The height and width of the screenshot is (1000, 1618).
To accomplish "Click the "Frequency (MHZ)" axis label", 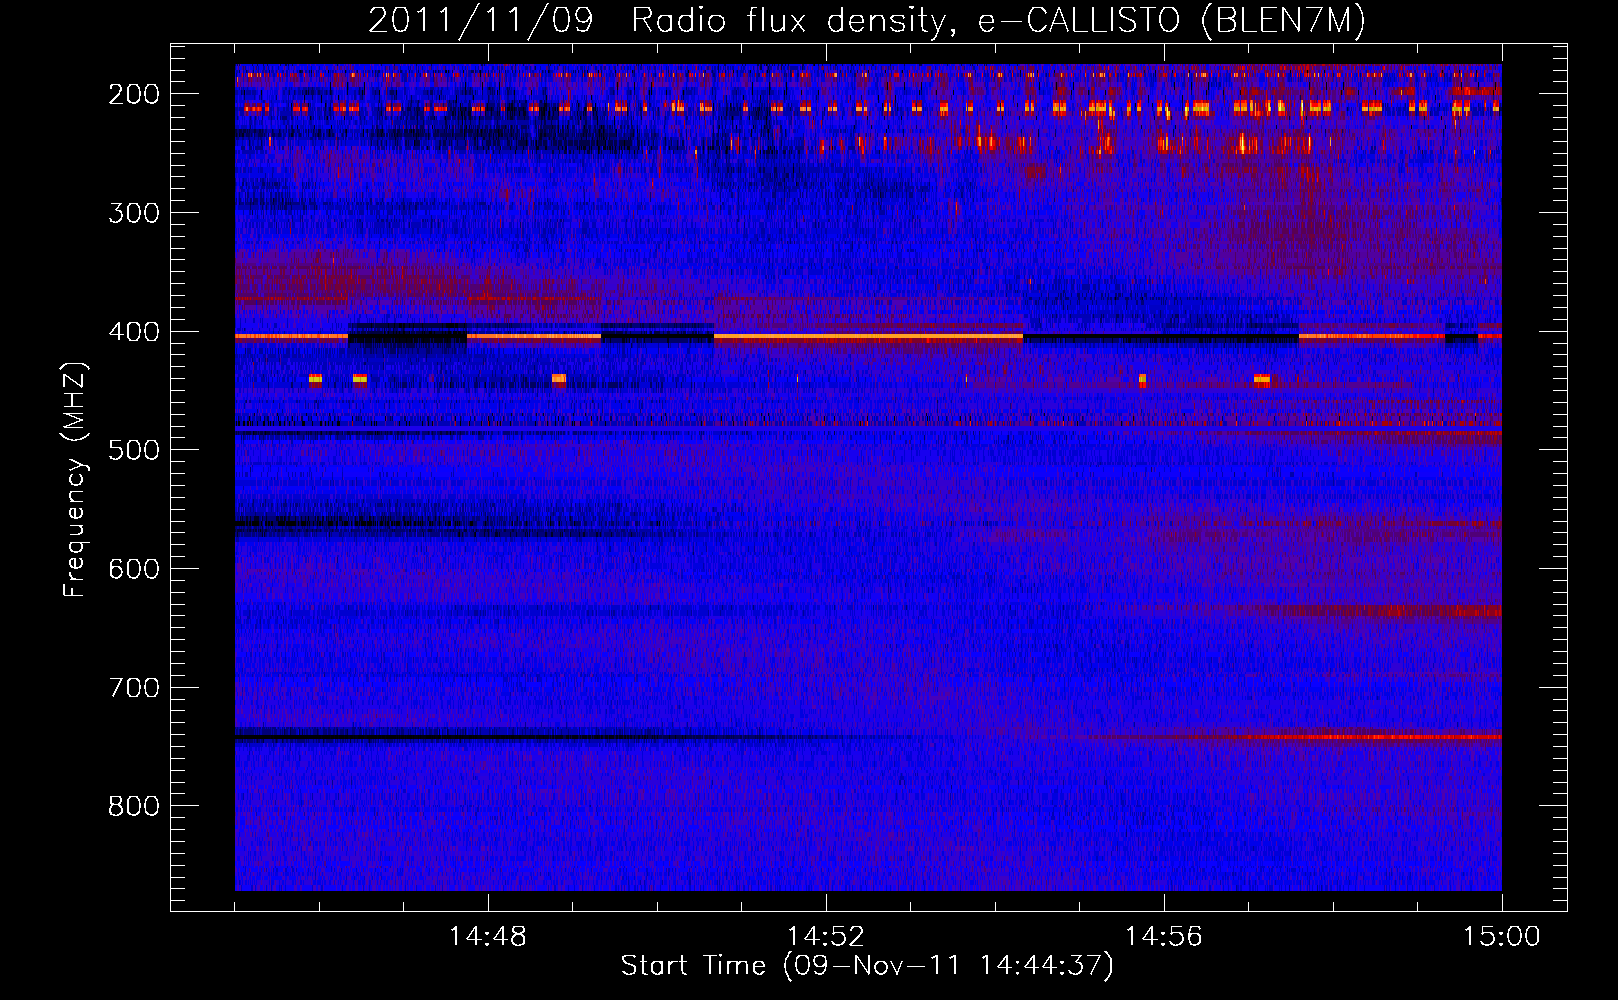I will (x=75, y=479).
